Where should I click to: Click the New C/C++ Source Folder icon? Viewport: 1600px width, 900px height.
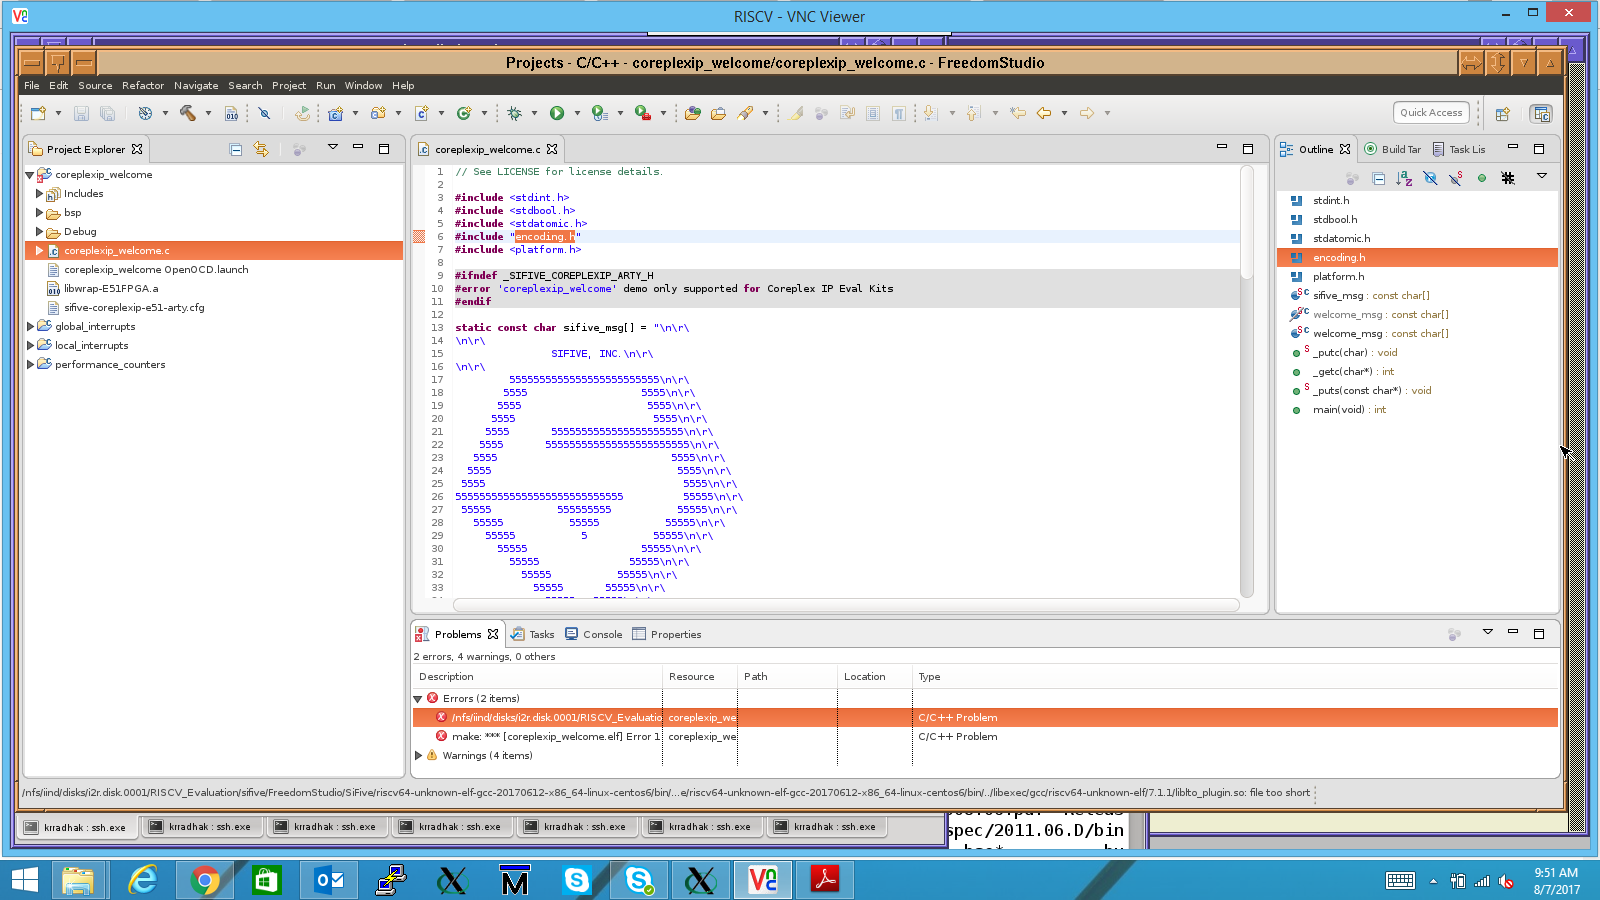click(x=379, y=113)
